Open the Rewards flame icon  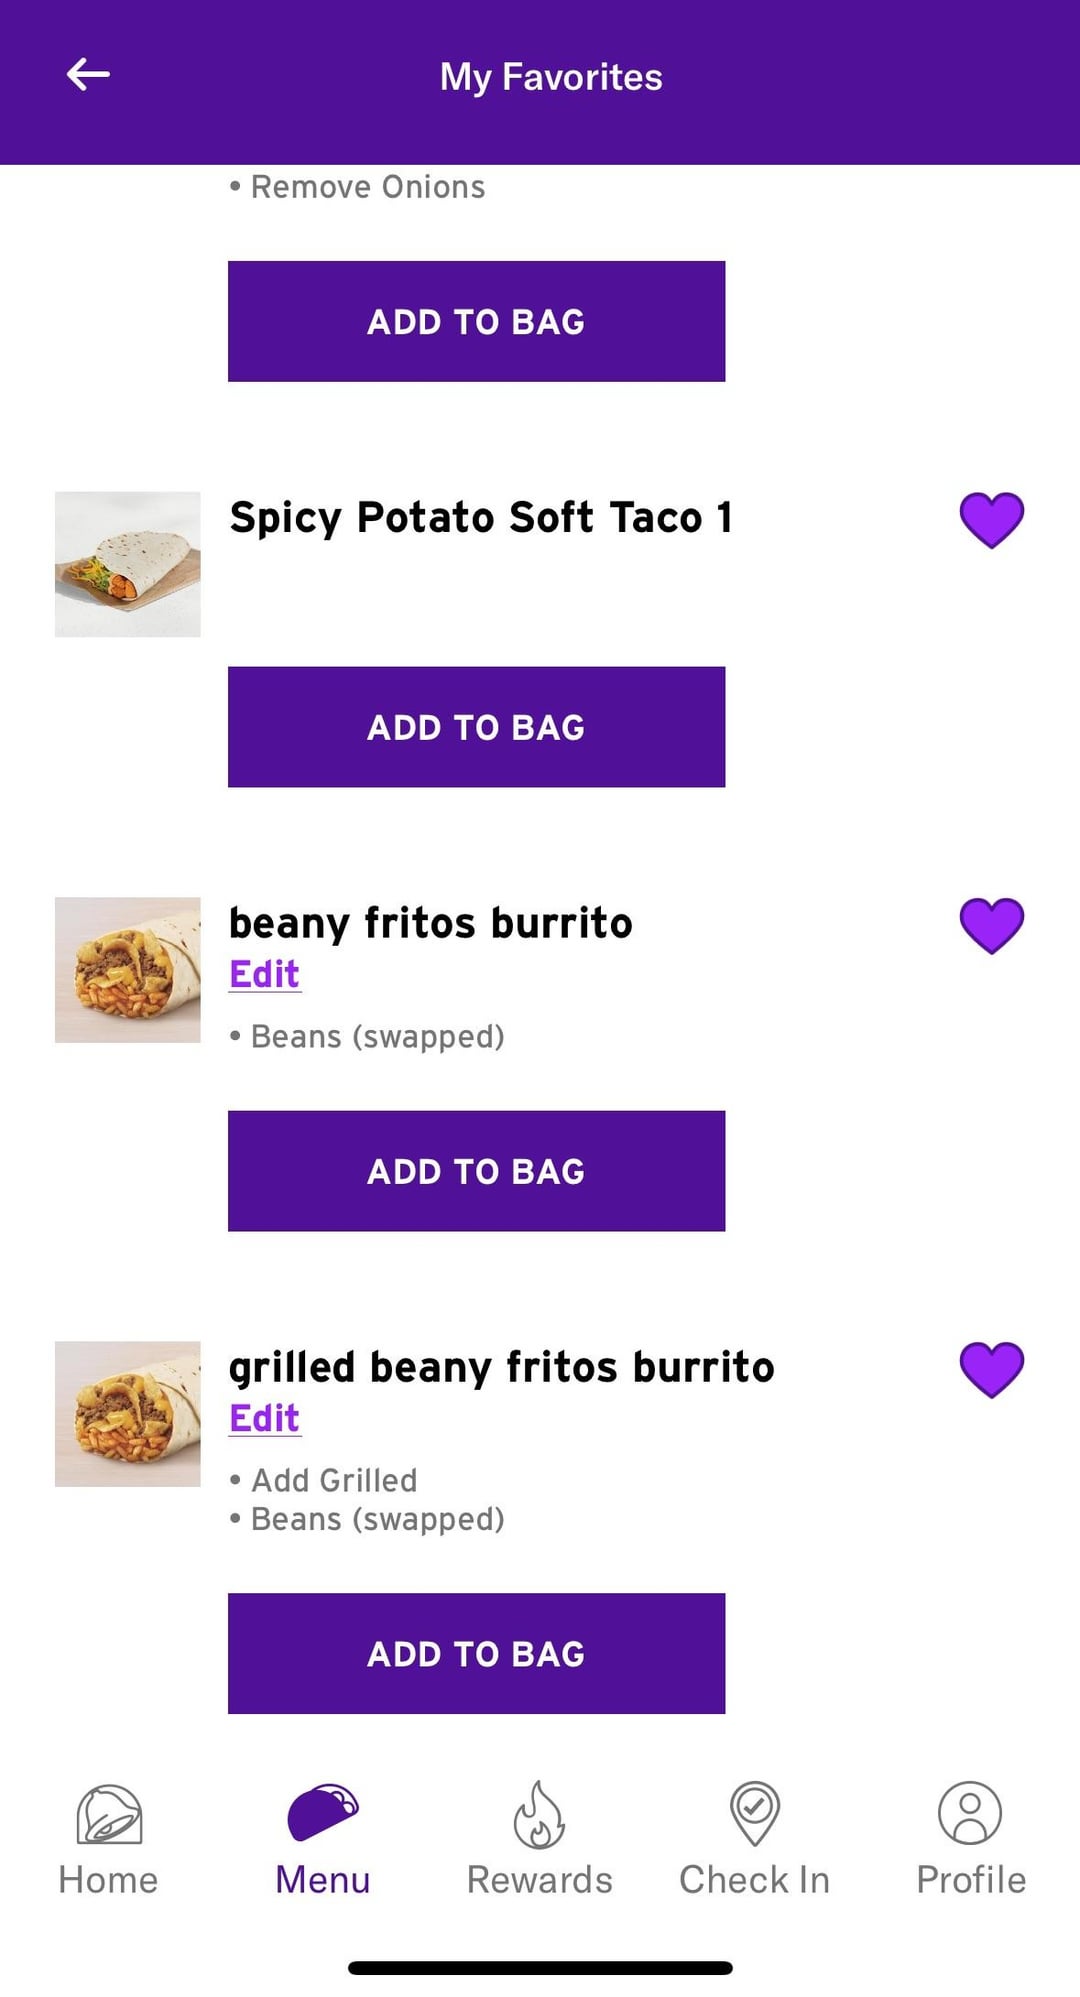pyautogui.click(x=539, y=1814)
